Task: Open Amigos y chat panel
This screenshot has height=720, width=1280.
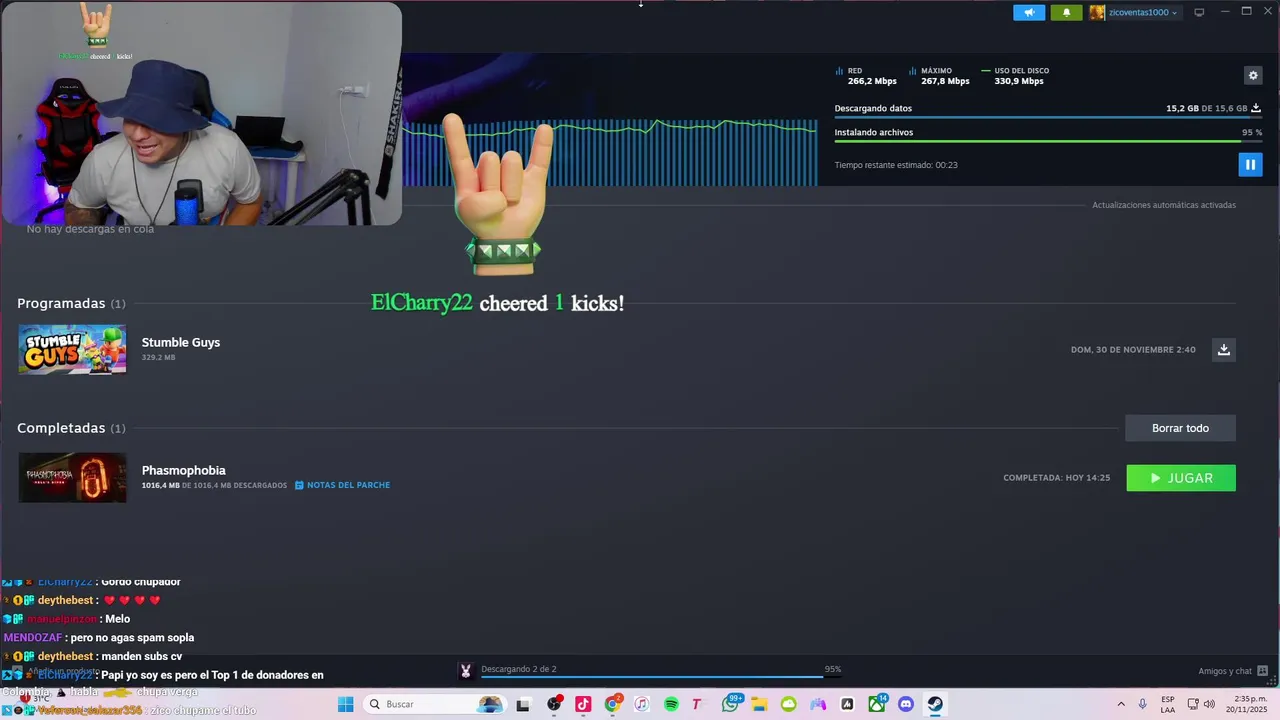Action: pyautogui.click(x=1233, y=671)
